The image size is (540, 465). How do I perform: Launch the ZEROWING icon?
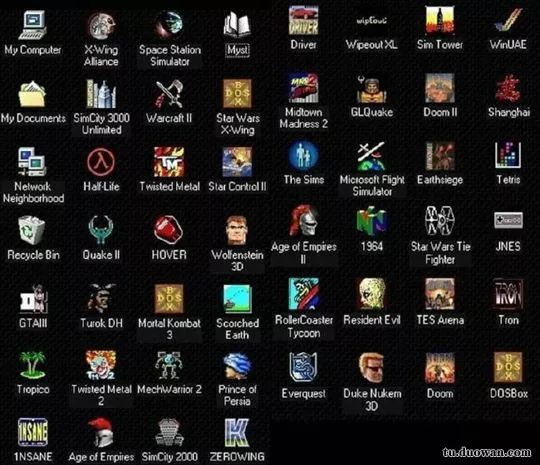point(237,432)
